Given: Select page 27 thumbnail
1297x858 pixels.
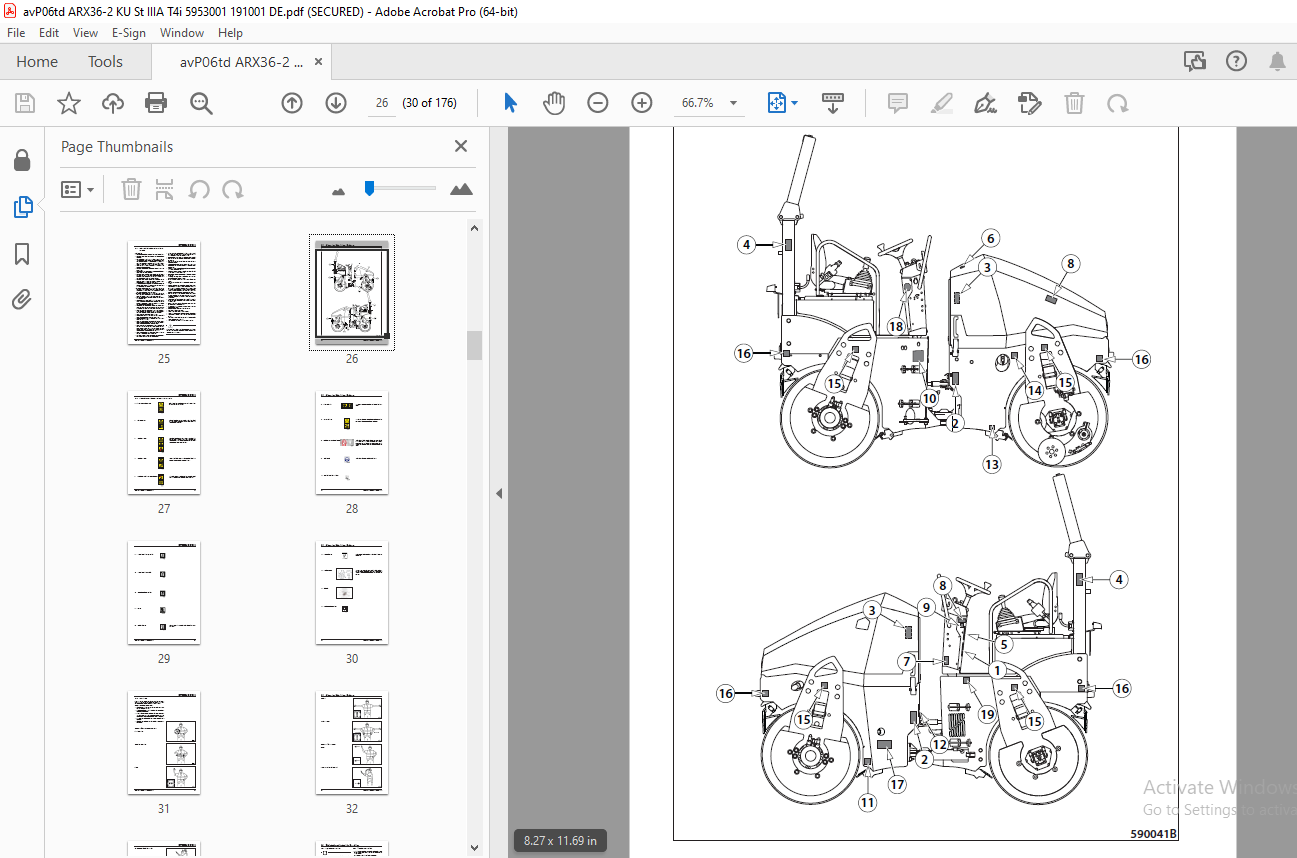Looking at the screenshot, I should click(164, 443).
